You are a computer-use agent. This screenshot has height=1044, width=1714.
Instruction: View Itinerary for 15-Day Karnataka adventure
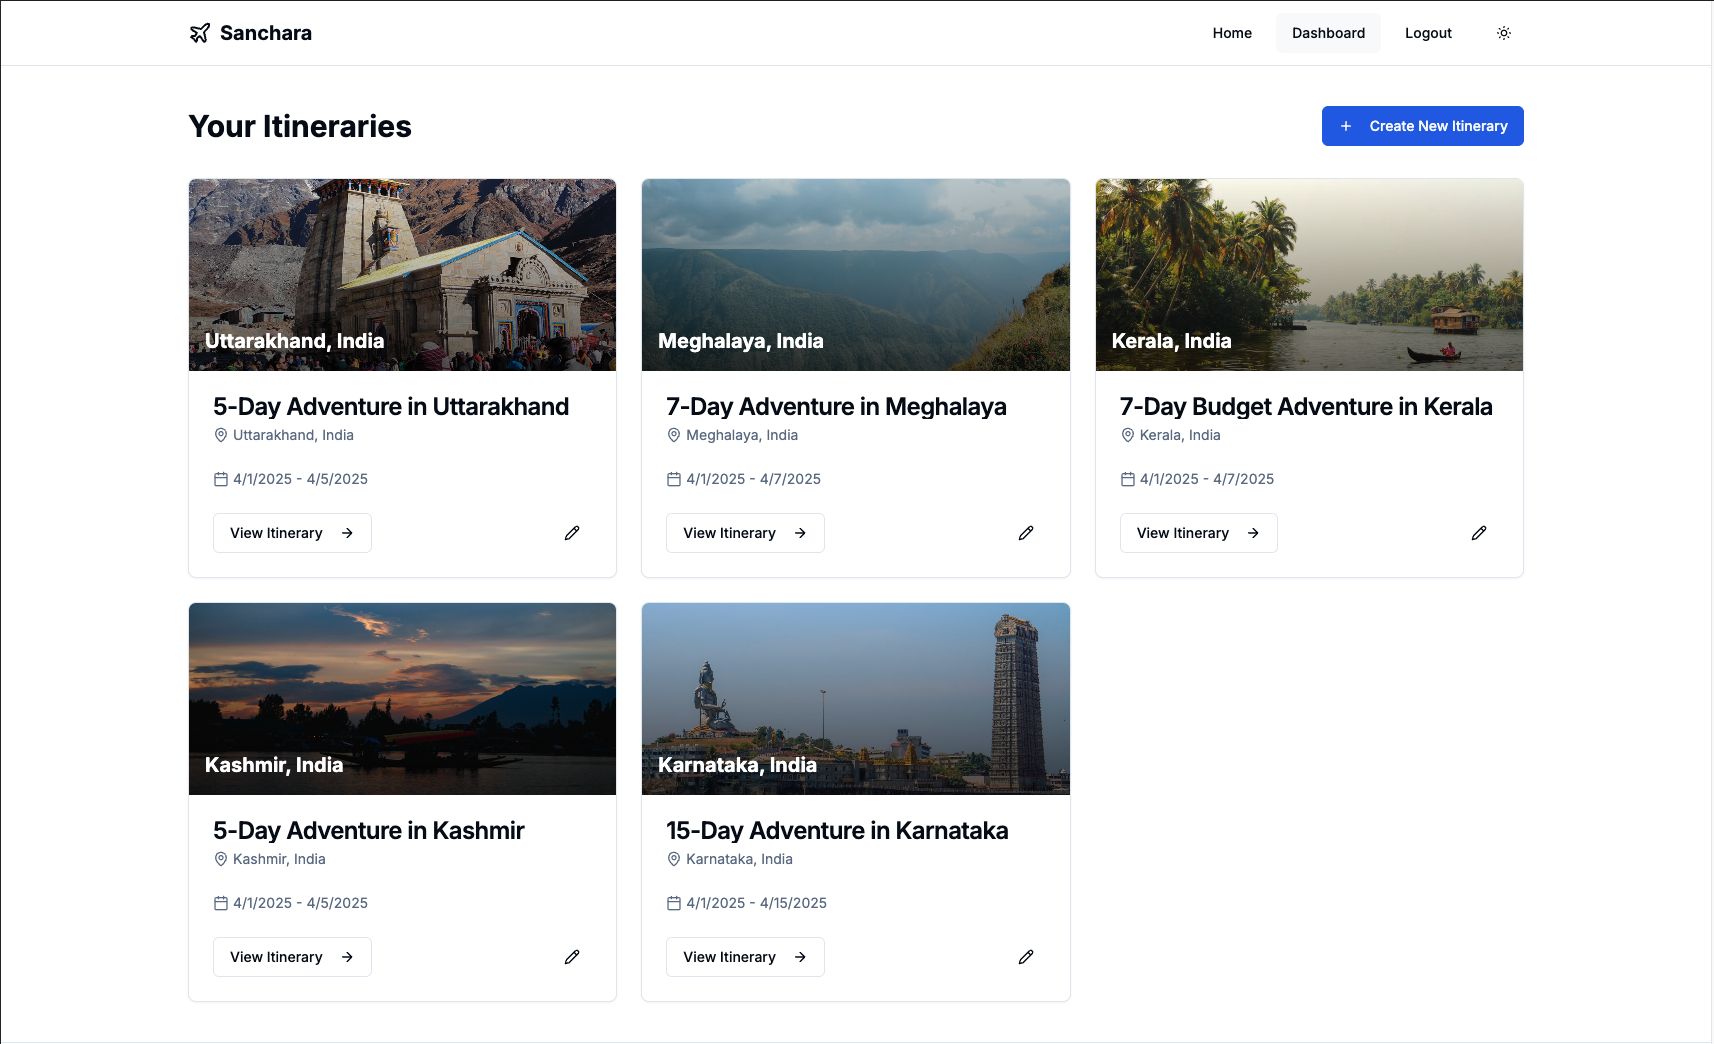click(745, 957)
